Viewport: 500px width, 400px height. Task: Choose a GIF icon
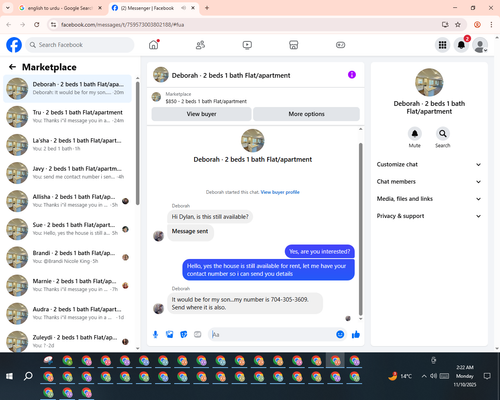[x=198, y=334]
